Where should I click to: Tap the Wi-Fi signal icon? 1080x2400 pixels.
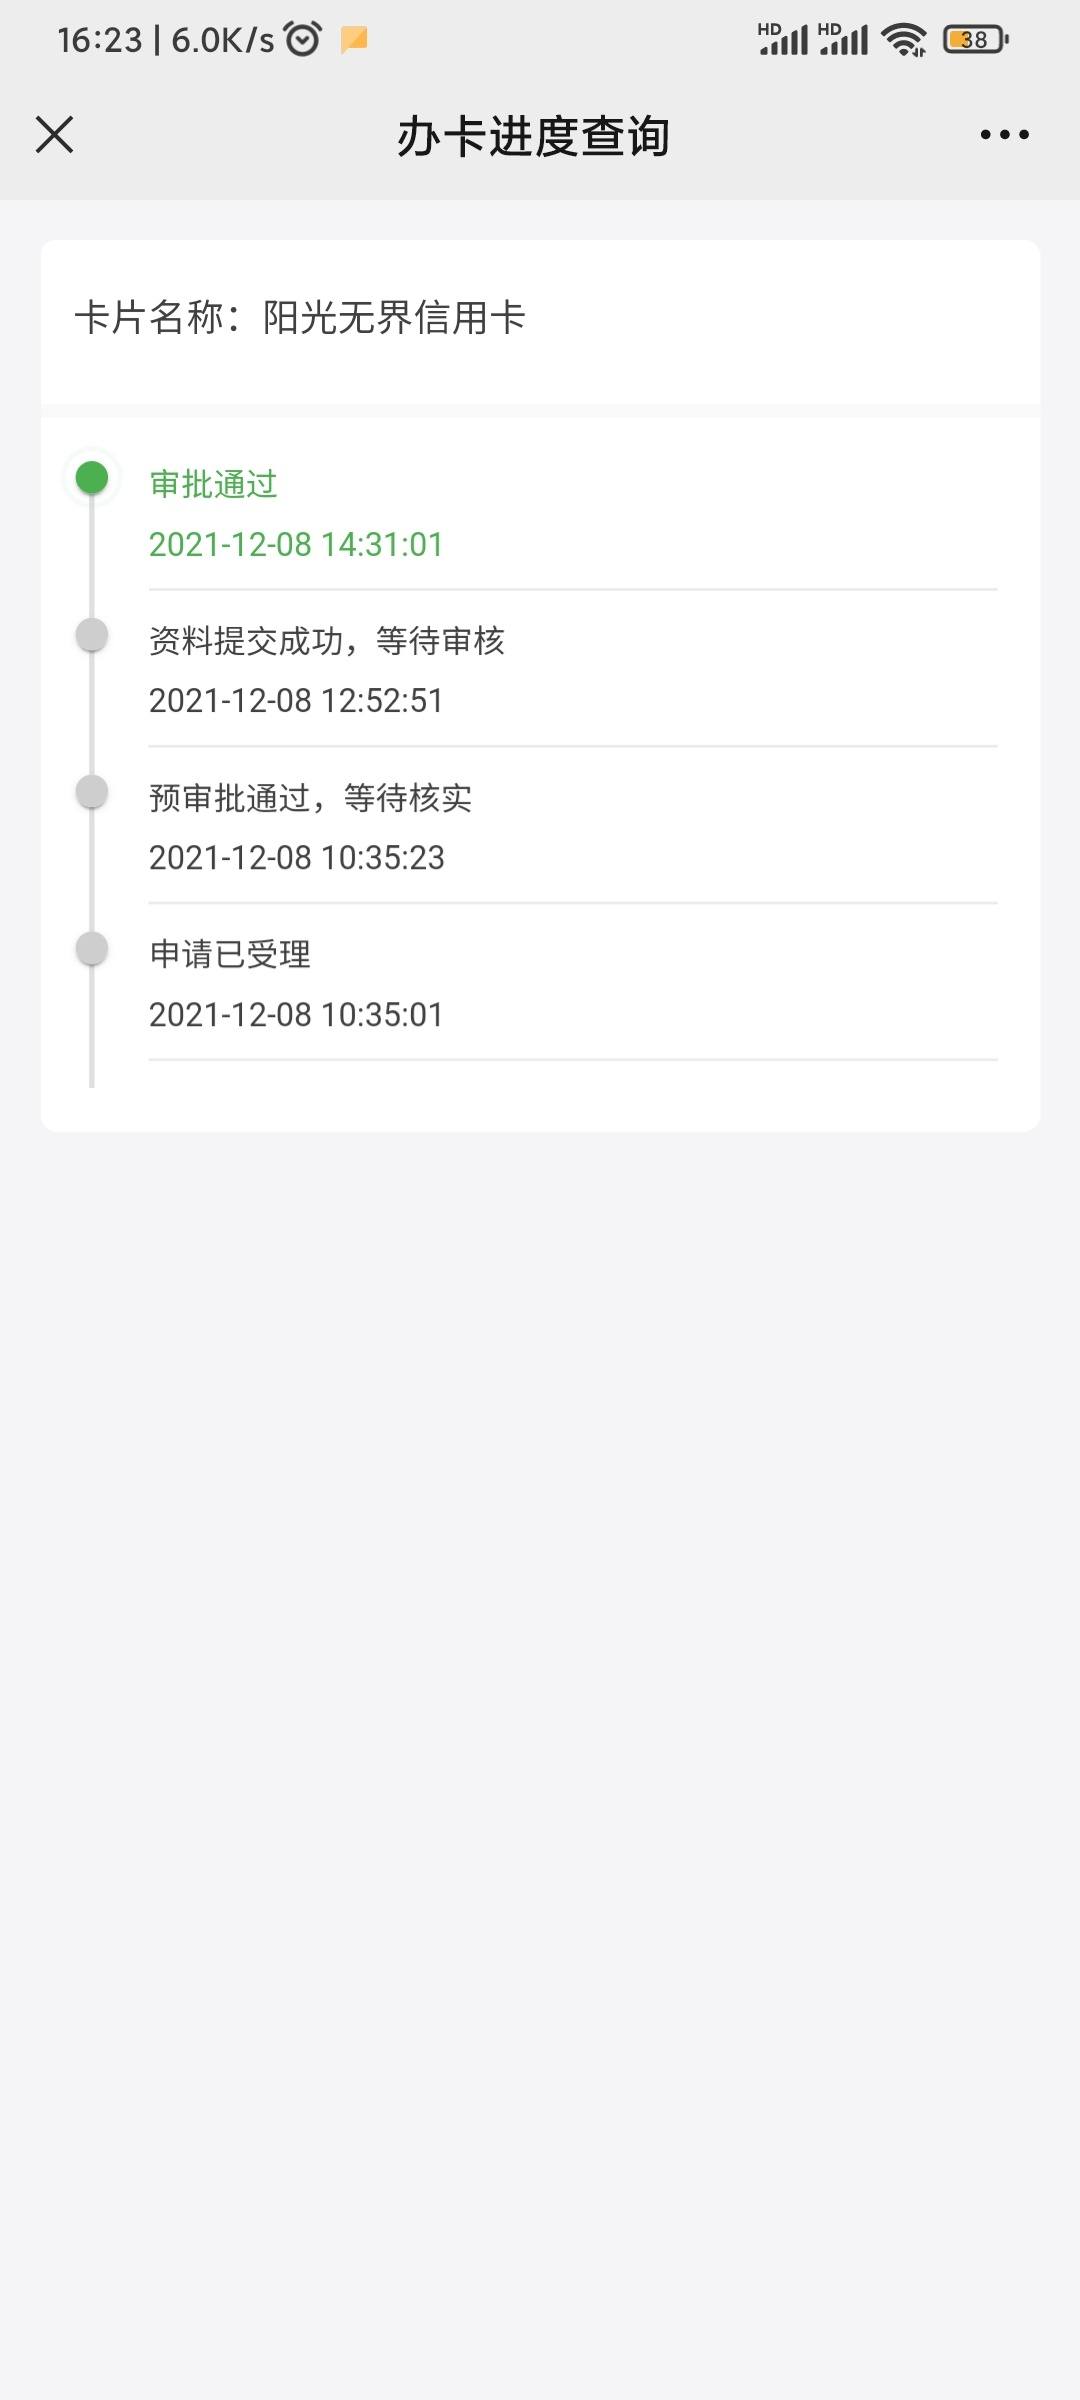click(x=904, y=39)
